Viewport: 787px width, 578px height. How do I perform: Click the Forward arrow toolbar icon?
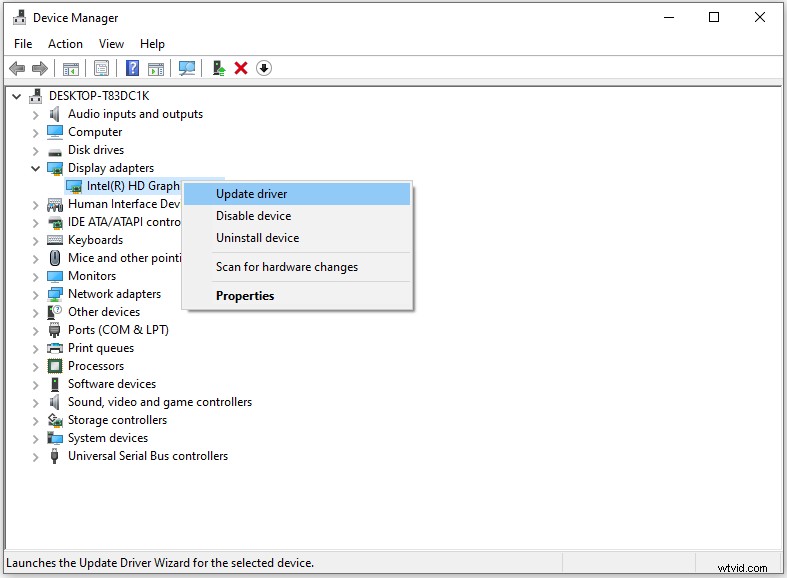pyautogui.click(x=40, y=68)
